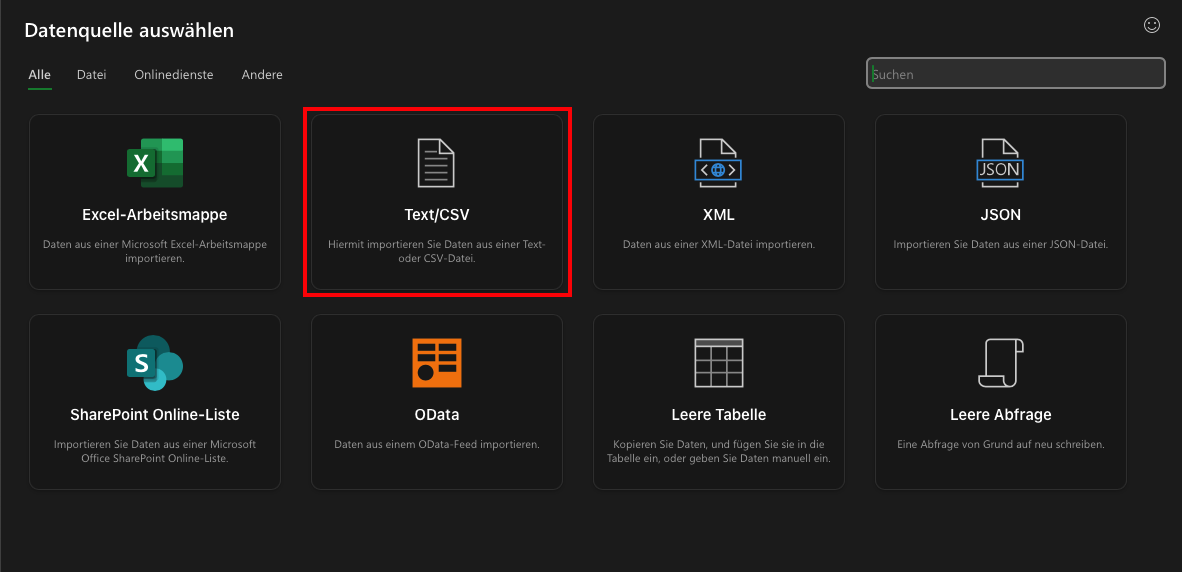Click the Excel workbook green icon
The image size is (1182, 572).
click(x=155, y=163)
